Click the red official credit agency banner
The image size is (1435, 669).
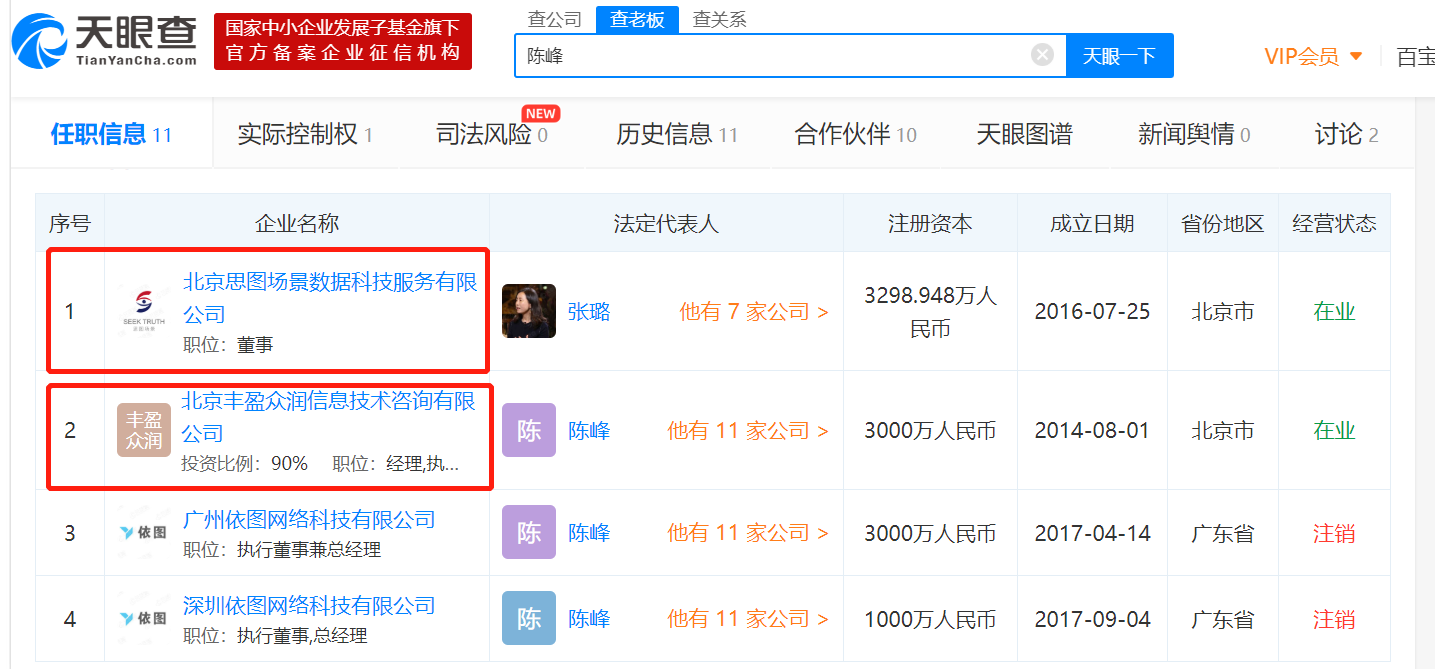(x=343, y=41)
